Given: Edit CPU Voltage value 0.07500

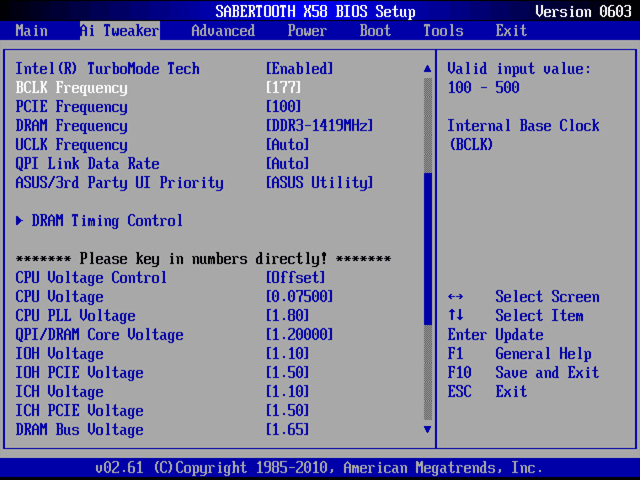Looking at the screenshot, I should click(300, 297).
